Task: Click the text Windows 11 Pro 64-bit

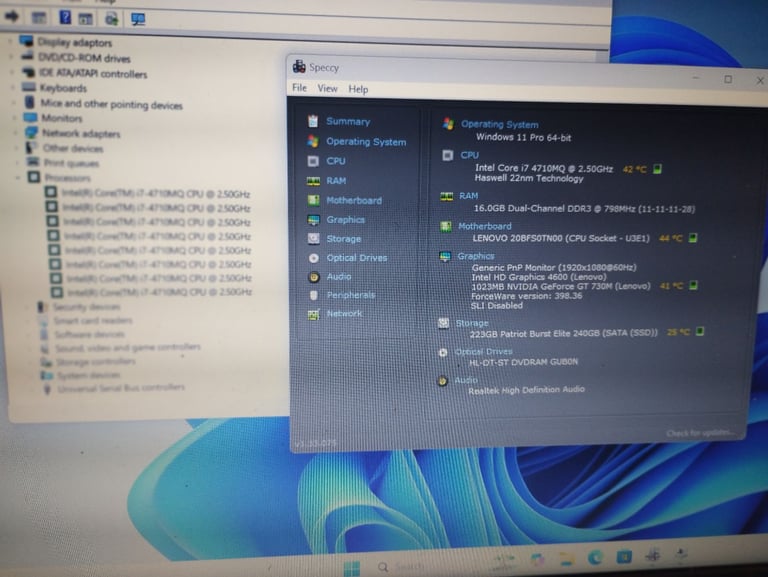Action: click(x=524, y=138)
